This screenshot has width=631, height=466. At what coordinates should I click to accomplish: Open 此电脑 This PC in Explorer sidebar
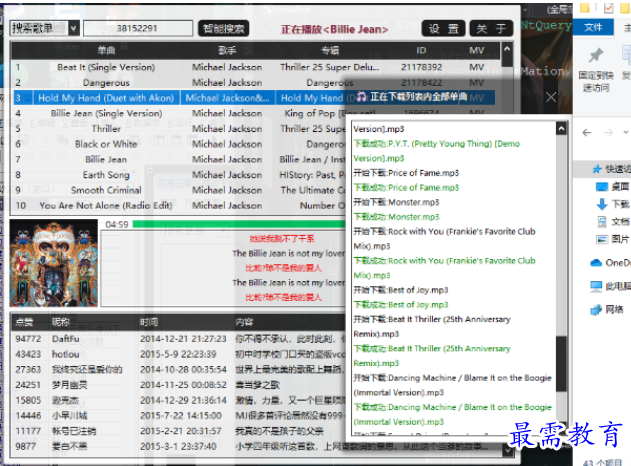click(610, 286)
